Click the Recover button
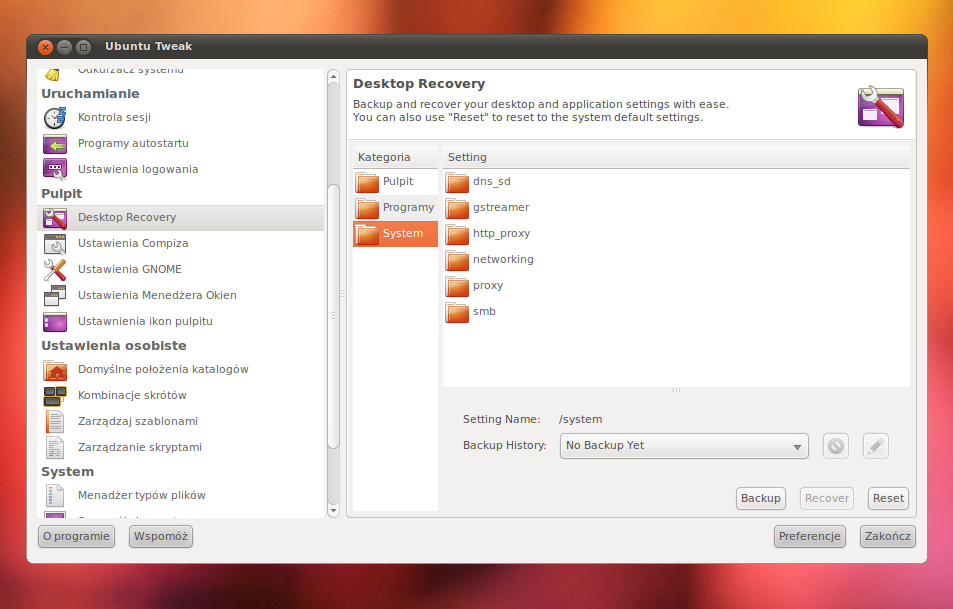The height and width of the screenshot is (609, 953). pos(827,498)
